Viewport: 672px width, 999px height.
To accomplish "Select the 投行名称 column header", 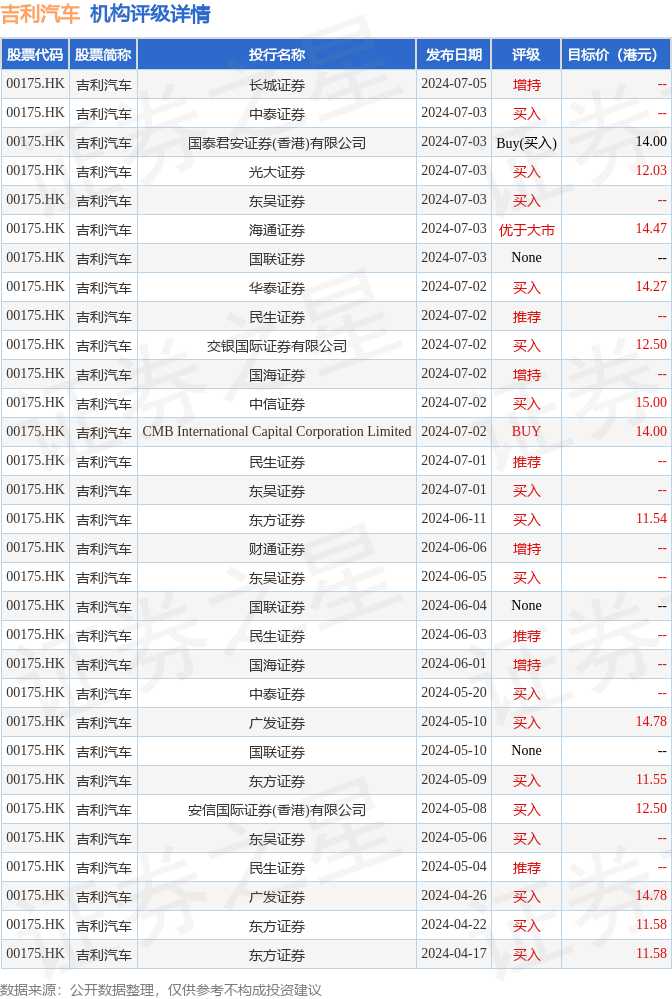I will click(x=276, y=55).
